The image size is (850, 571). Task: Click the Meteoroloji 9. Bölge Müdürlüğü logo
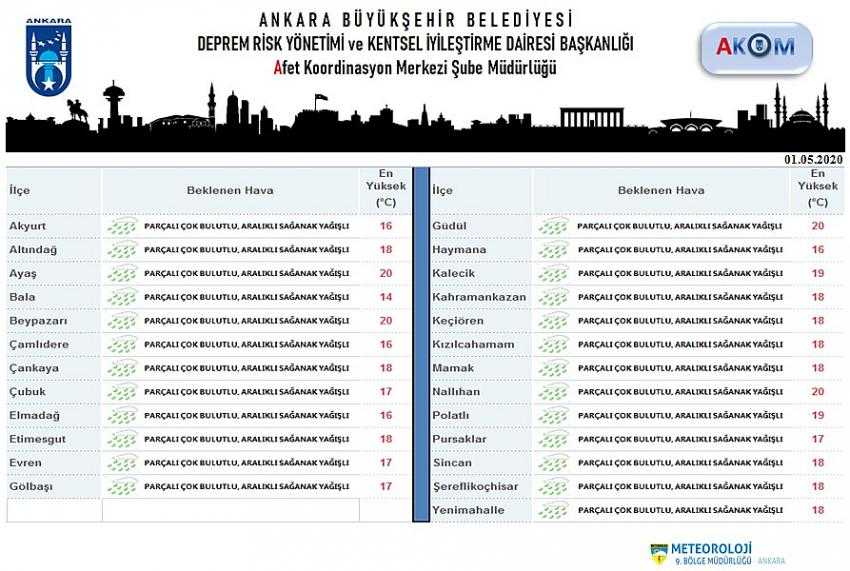[x=702, y=553]
